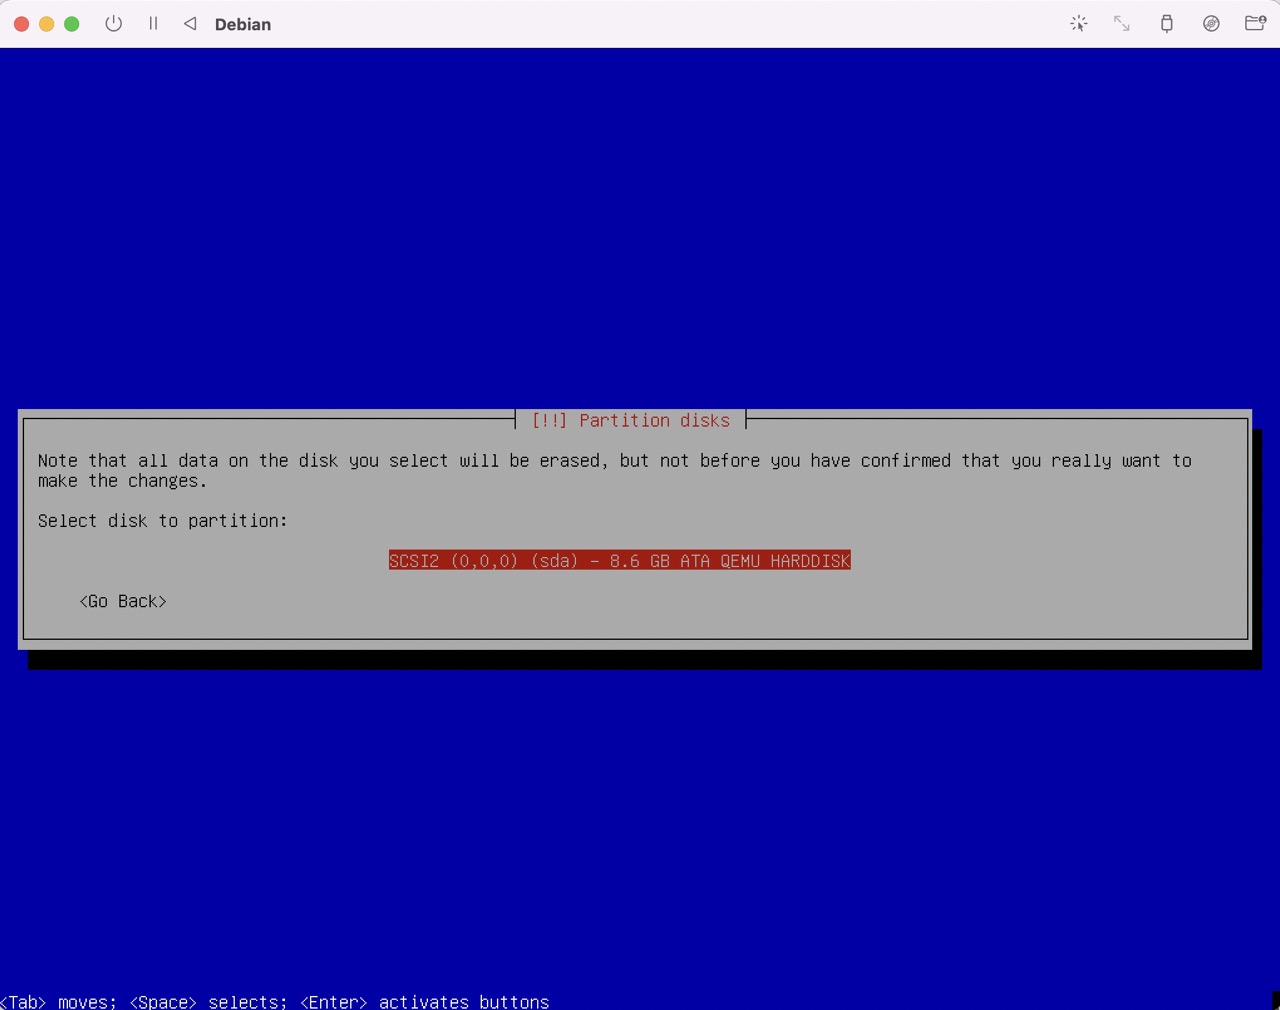1280x1010 pixels.
Task: Open the CD/DVD drive image icon
Action: [1211, 24]
